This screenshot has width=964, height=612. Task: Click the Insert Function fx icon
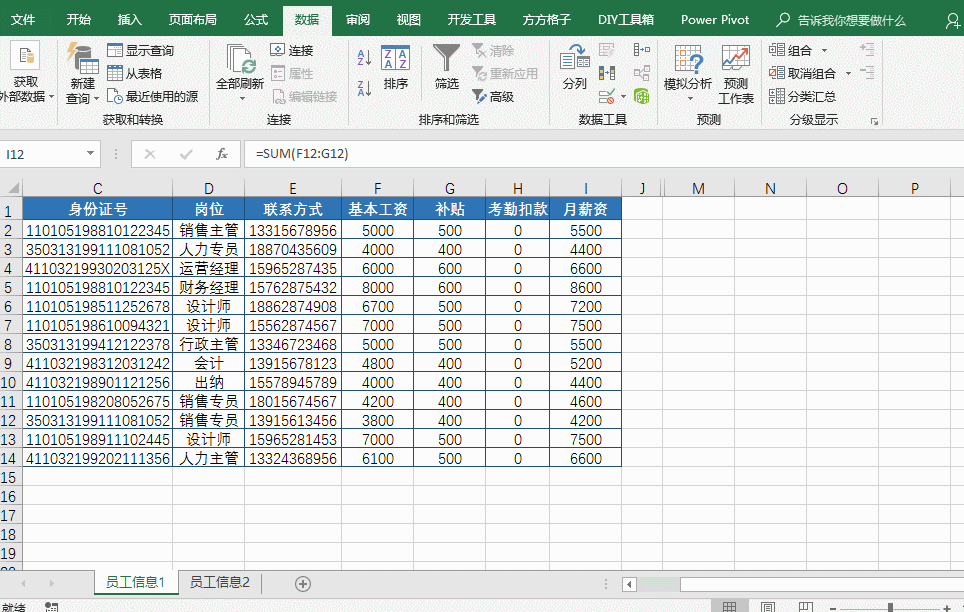click(x=222, y=154)
